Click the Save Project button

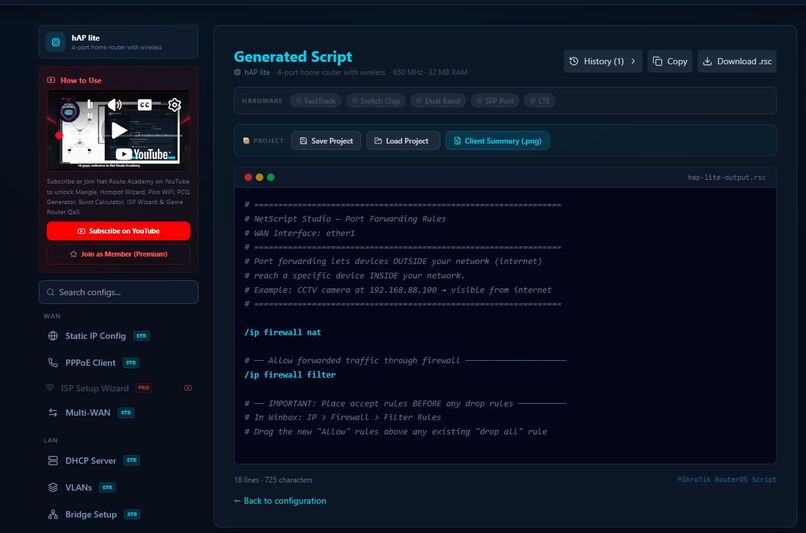[x=326, y=141]
